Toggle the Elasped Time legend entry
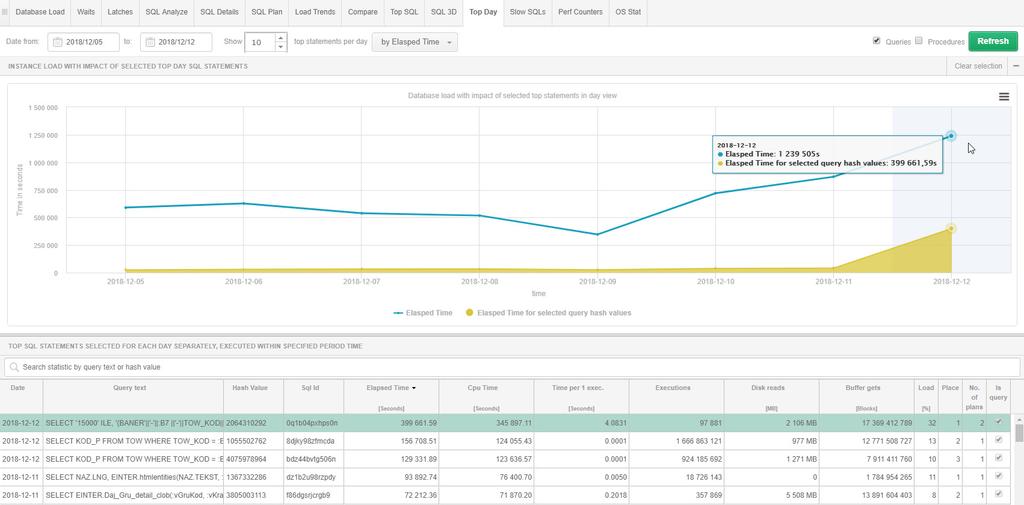Viewport: 1024px width, 505px height. [x=423, y=313]
